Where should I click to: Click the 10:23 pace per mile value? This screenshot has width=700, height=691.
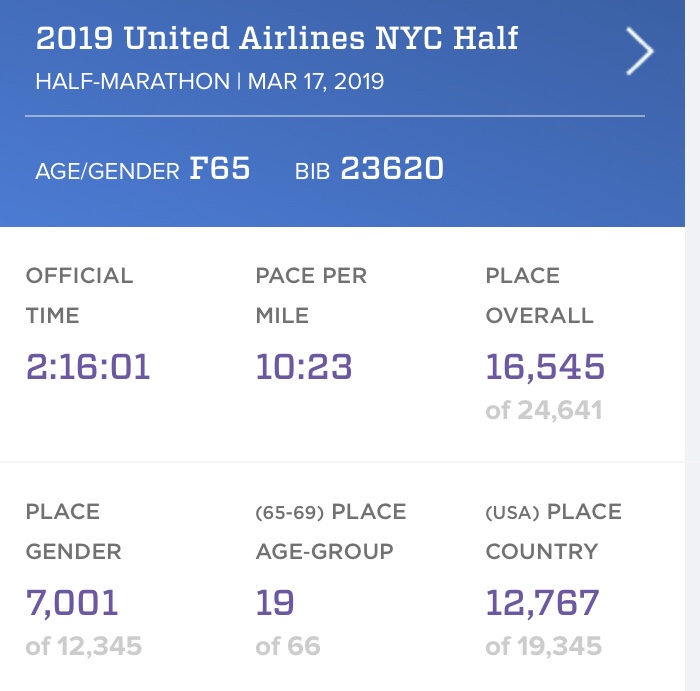(304, 367)
